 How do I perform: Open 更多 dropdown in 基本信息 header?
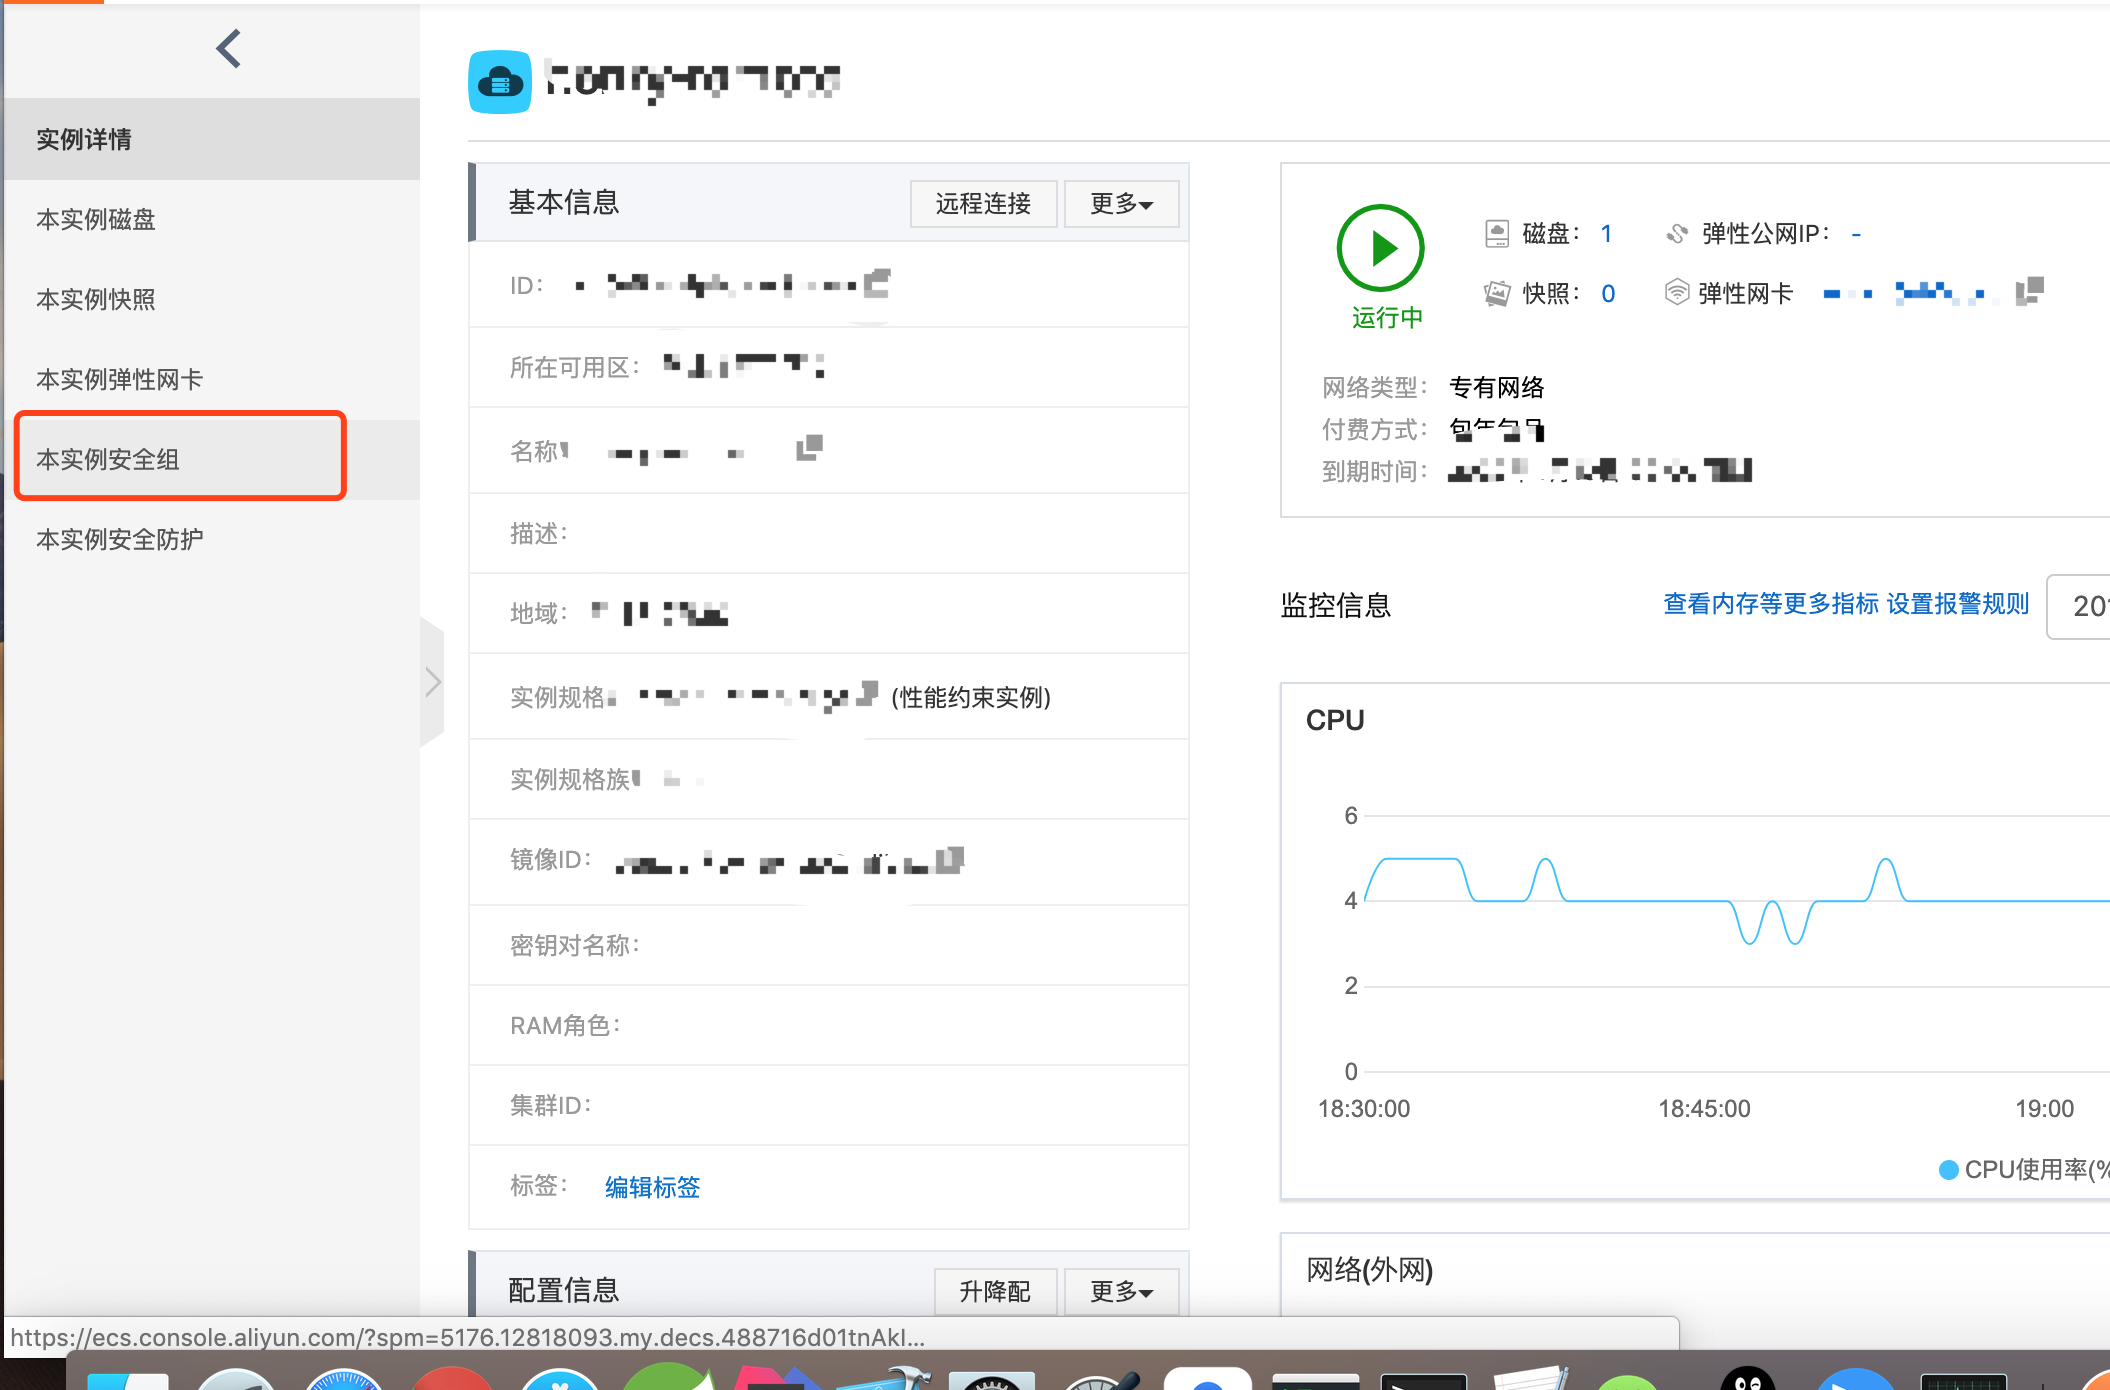point(1121,204)
